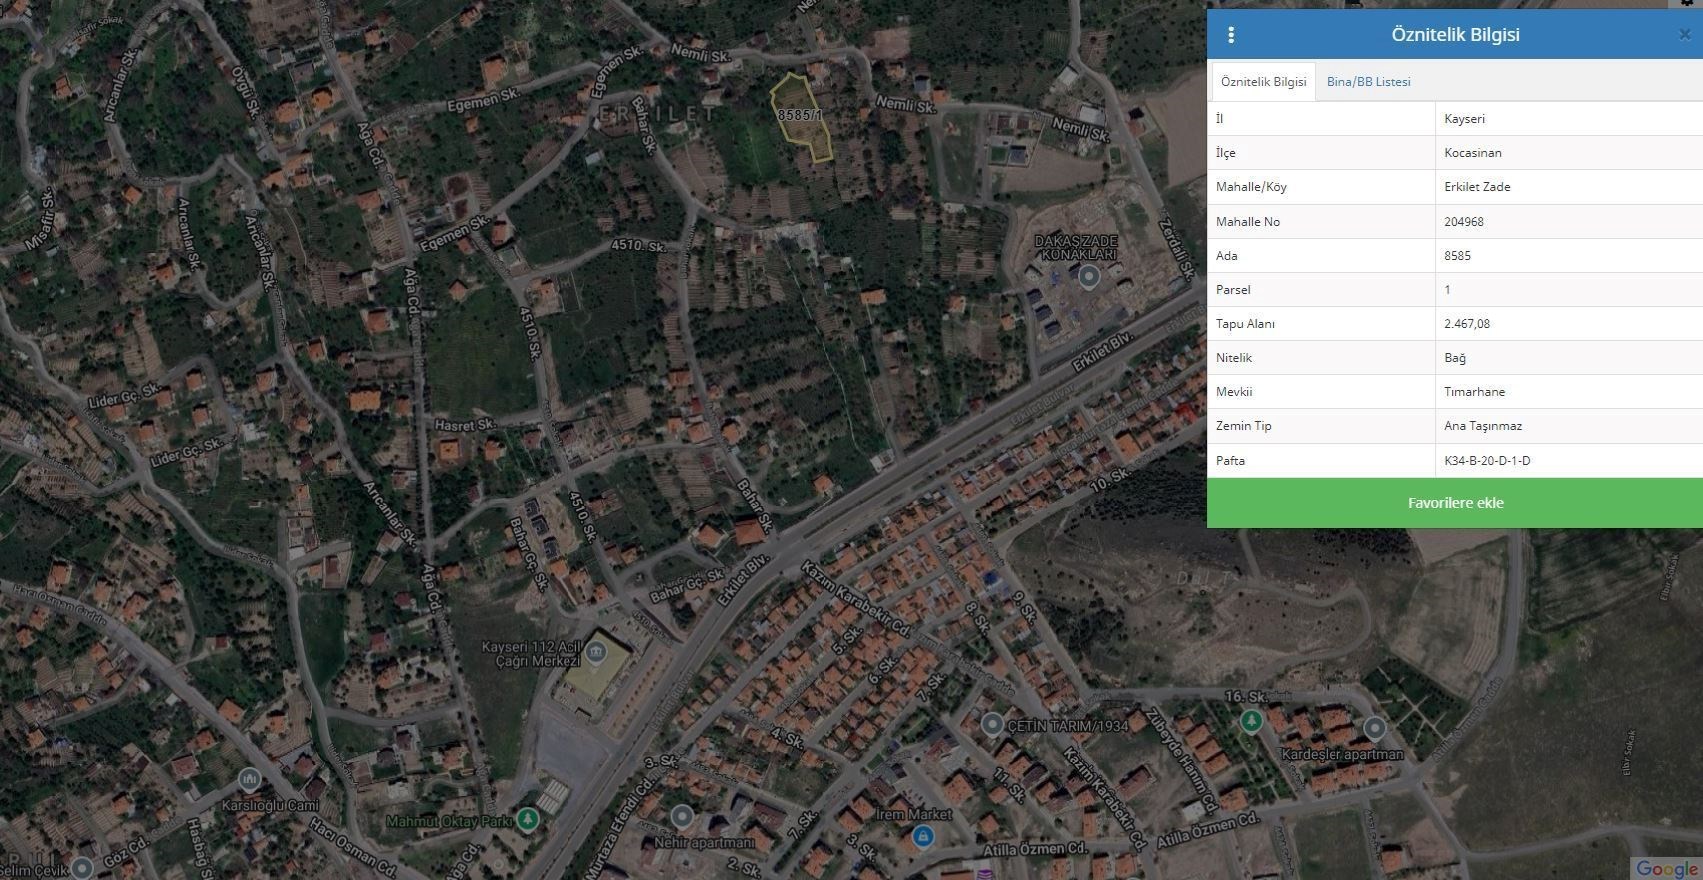Image resolution: width=1703 pixels, height=880 pixels.
Task: Click the Çetin Tarım/1934 location pin
Action: coord(992,725)
